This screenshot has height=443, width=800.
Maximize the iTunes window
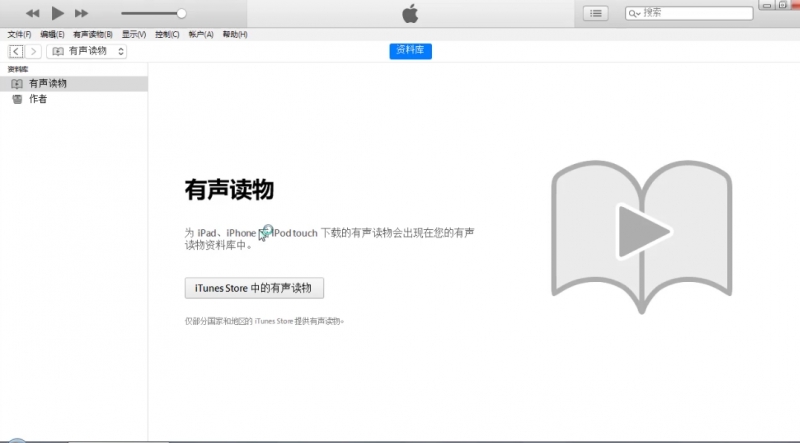click(x=783, y=5)
